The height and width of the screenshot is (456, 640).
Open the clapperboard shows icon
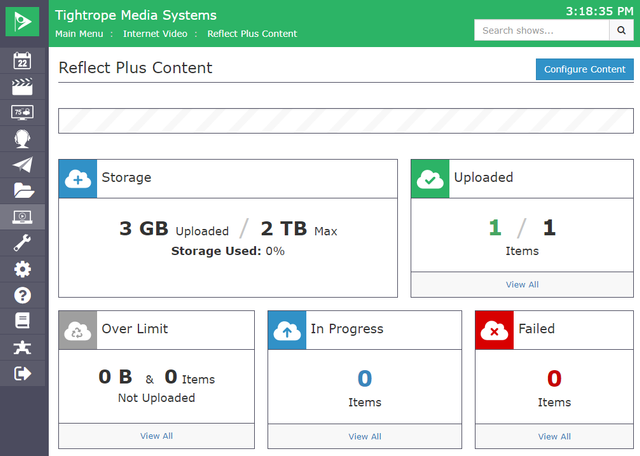22,87
